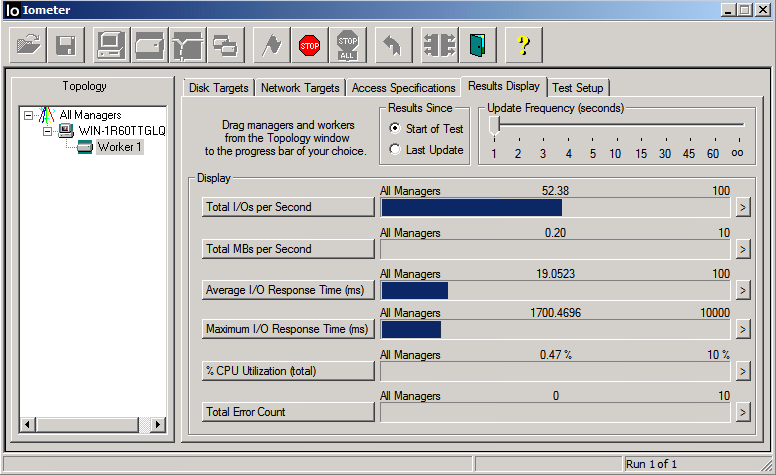Click the All Managers tree icon
Image resolution: width=776 pixels, height=475 pixels.
tap(47, 115)
